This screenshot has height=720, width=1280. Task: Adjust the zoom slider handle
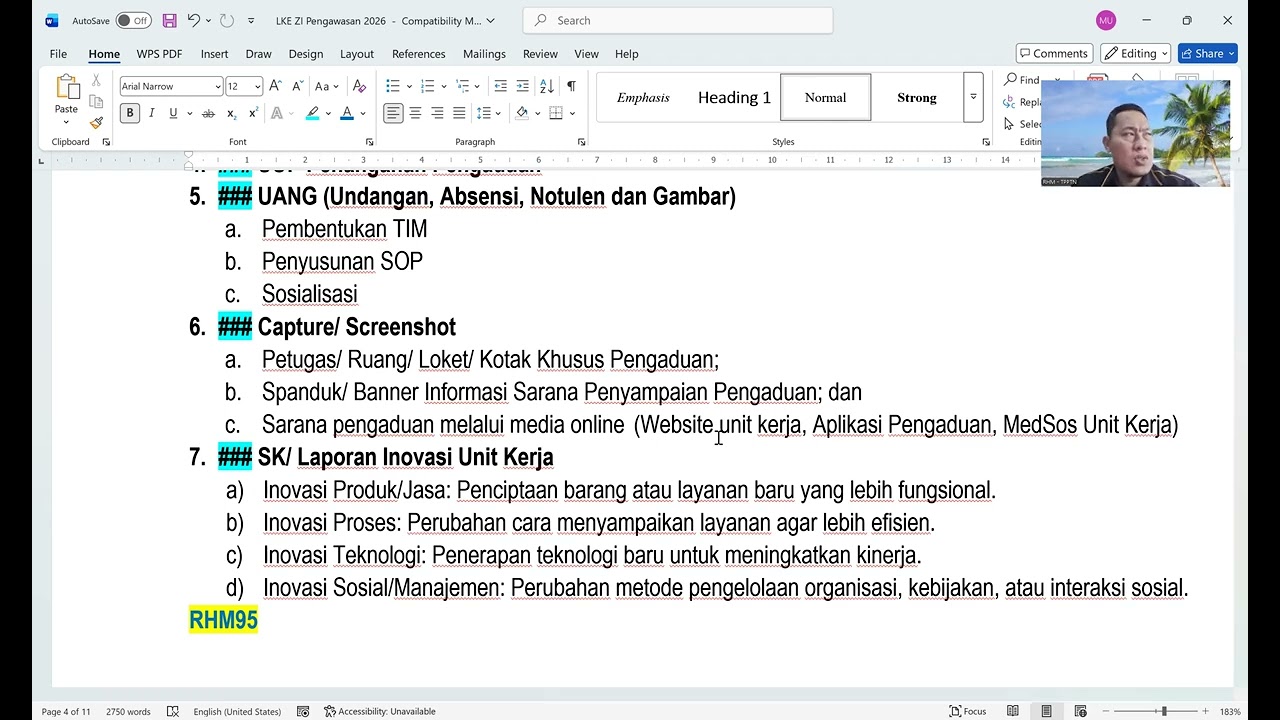[x=1163, y=711]
